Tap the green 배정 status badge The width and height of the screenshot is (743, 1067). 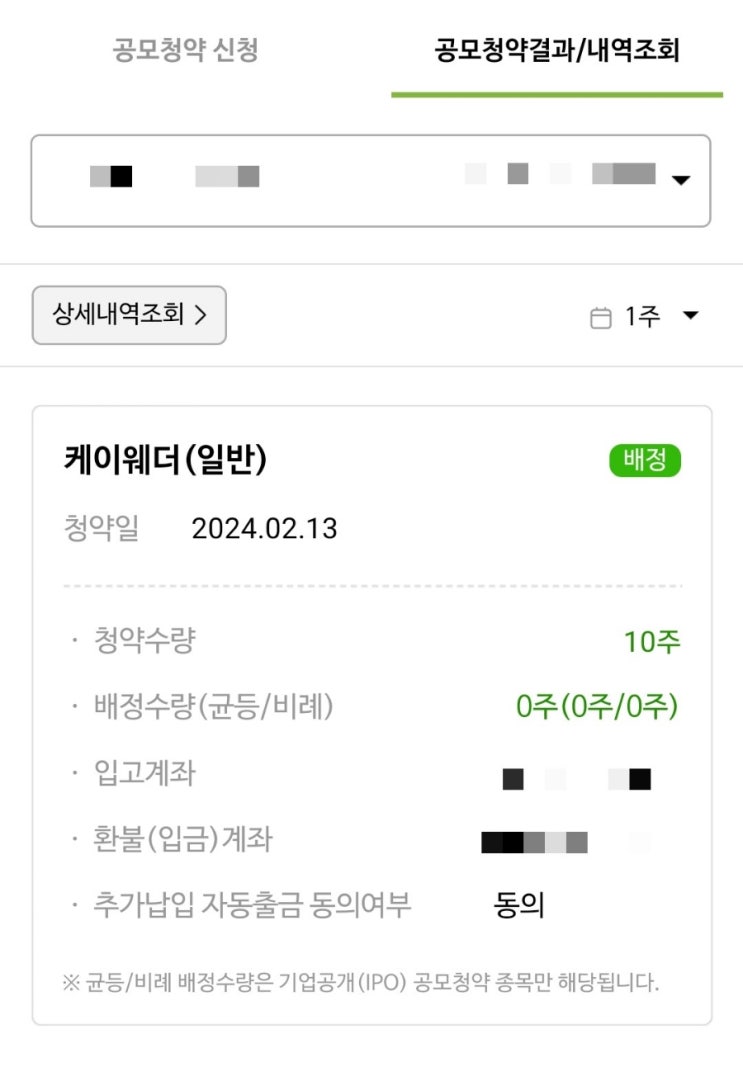coord(645,460)
